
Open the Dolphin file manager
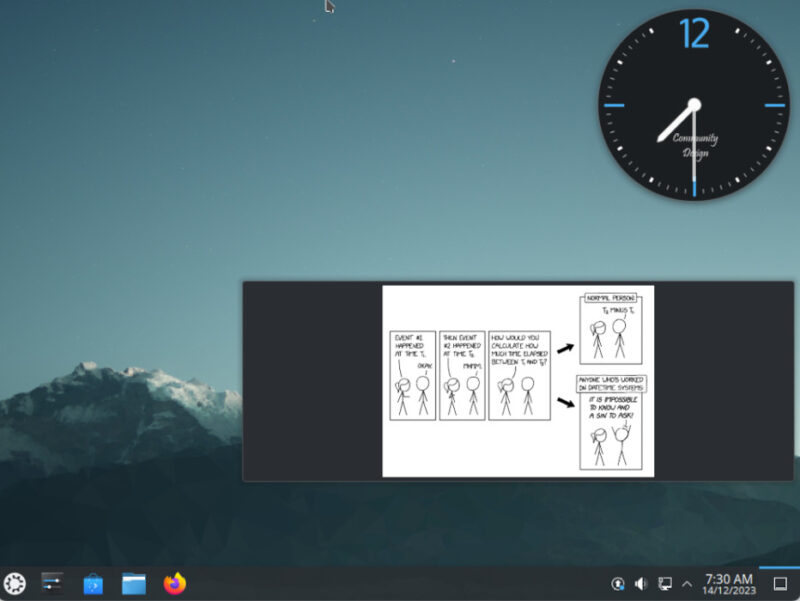(132, 583)
